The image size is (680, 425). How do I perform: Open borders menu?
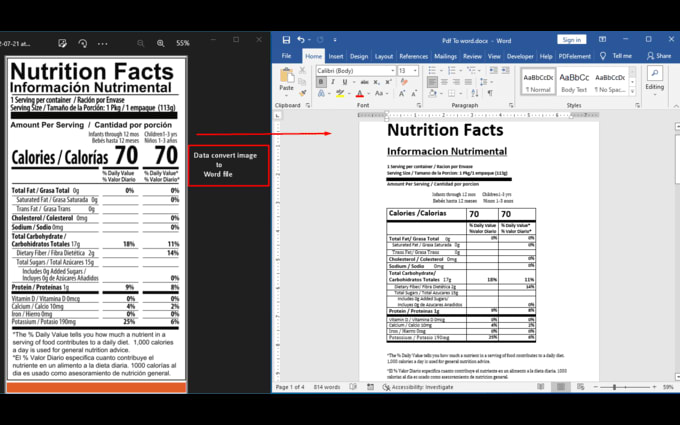pyautogui.click(x=452, y=93)
